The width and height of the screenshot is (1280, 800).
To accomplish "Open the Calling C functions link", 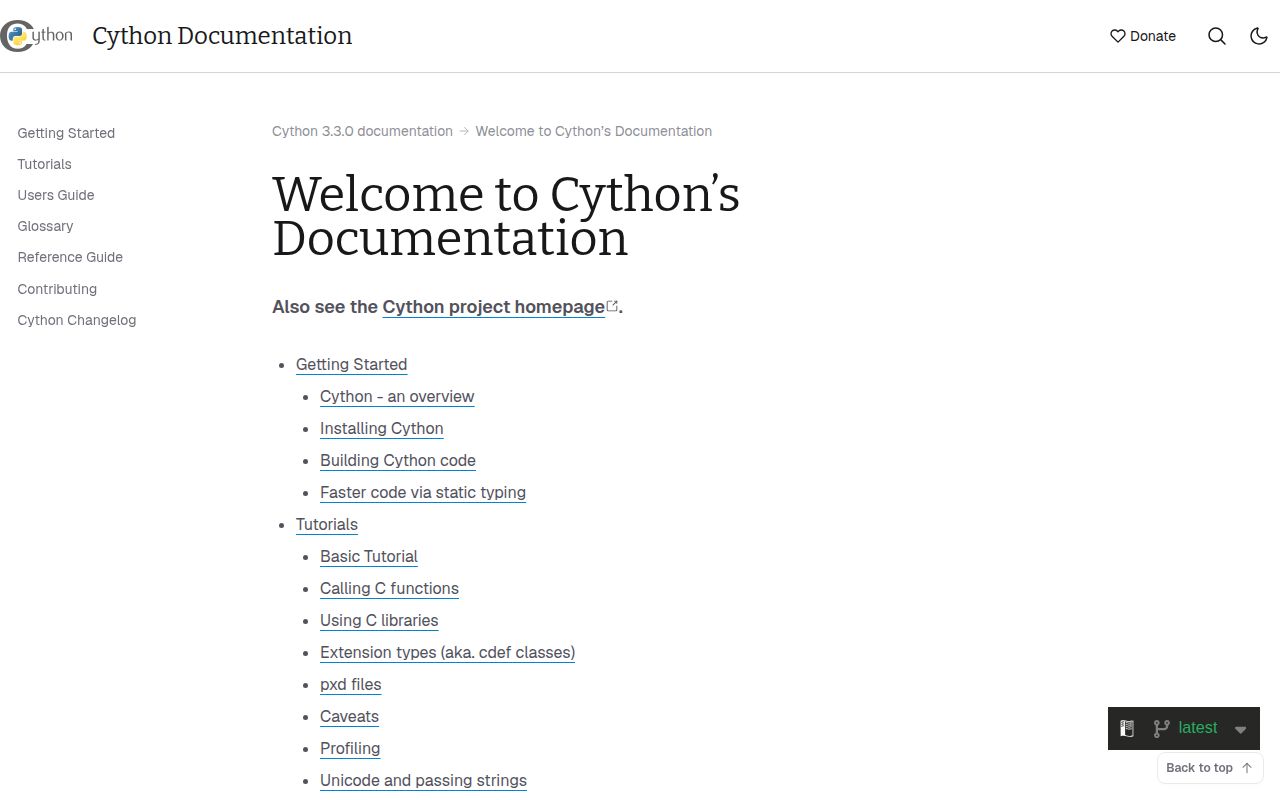I will (x=389, y=589).
